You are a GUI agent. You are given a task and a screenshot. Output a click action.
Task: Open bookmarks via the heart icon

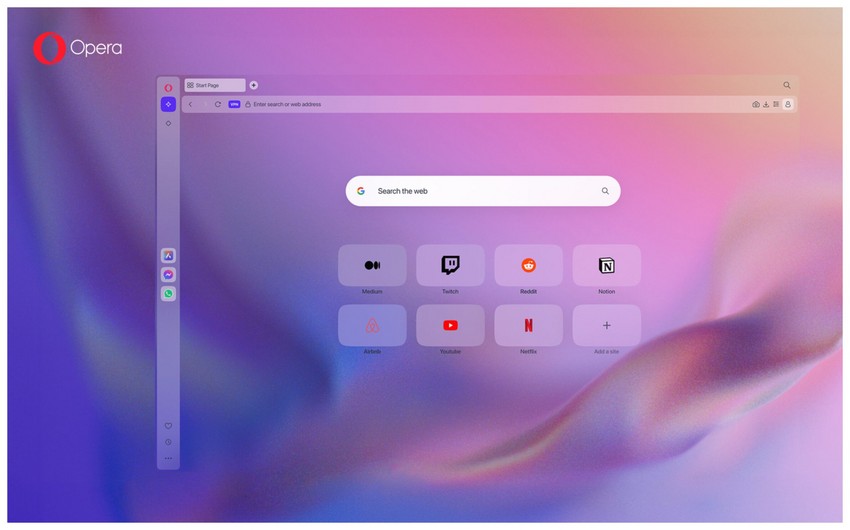169,426
